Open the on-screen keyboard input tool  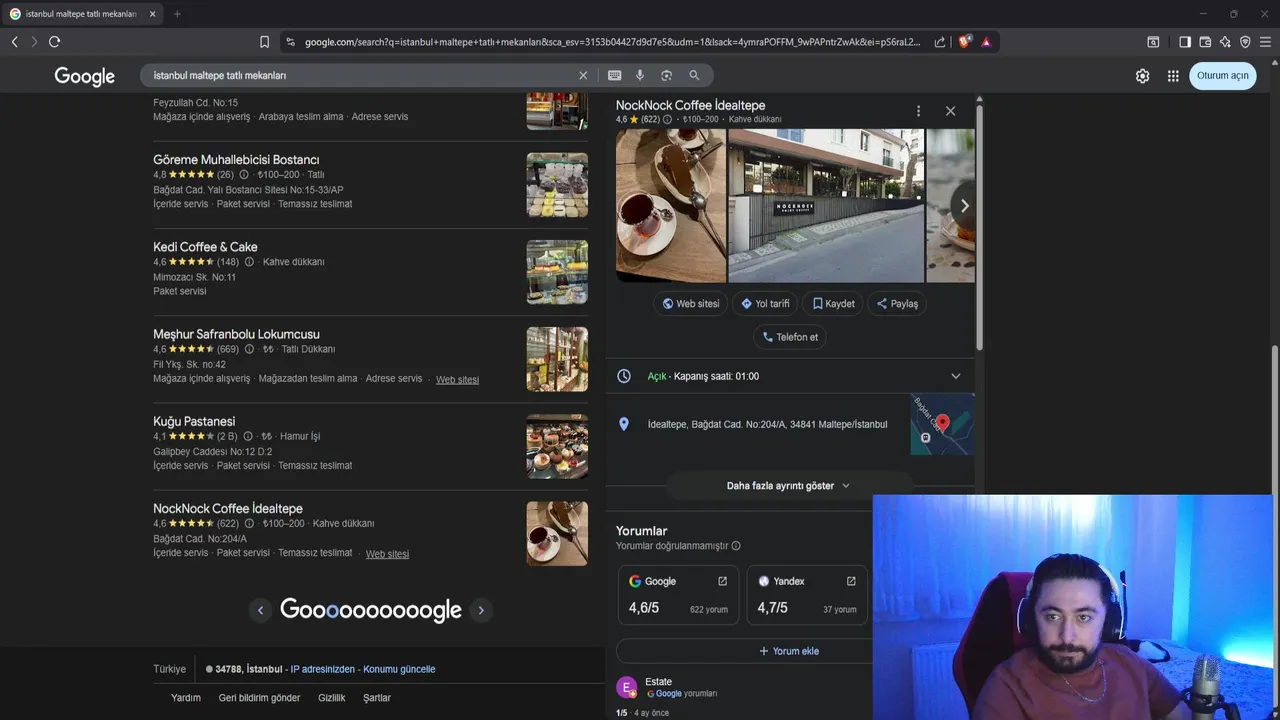tap(614, 75)
